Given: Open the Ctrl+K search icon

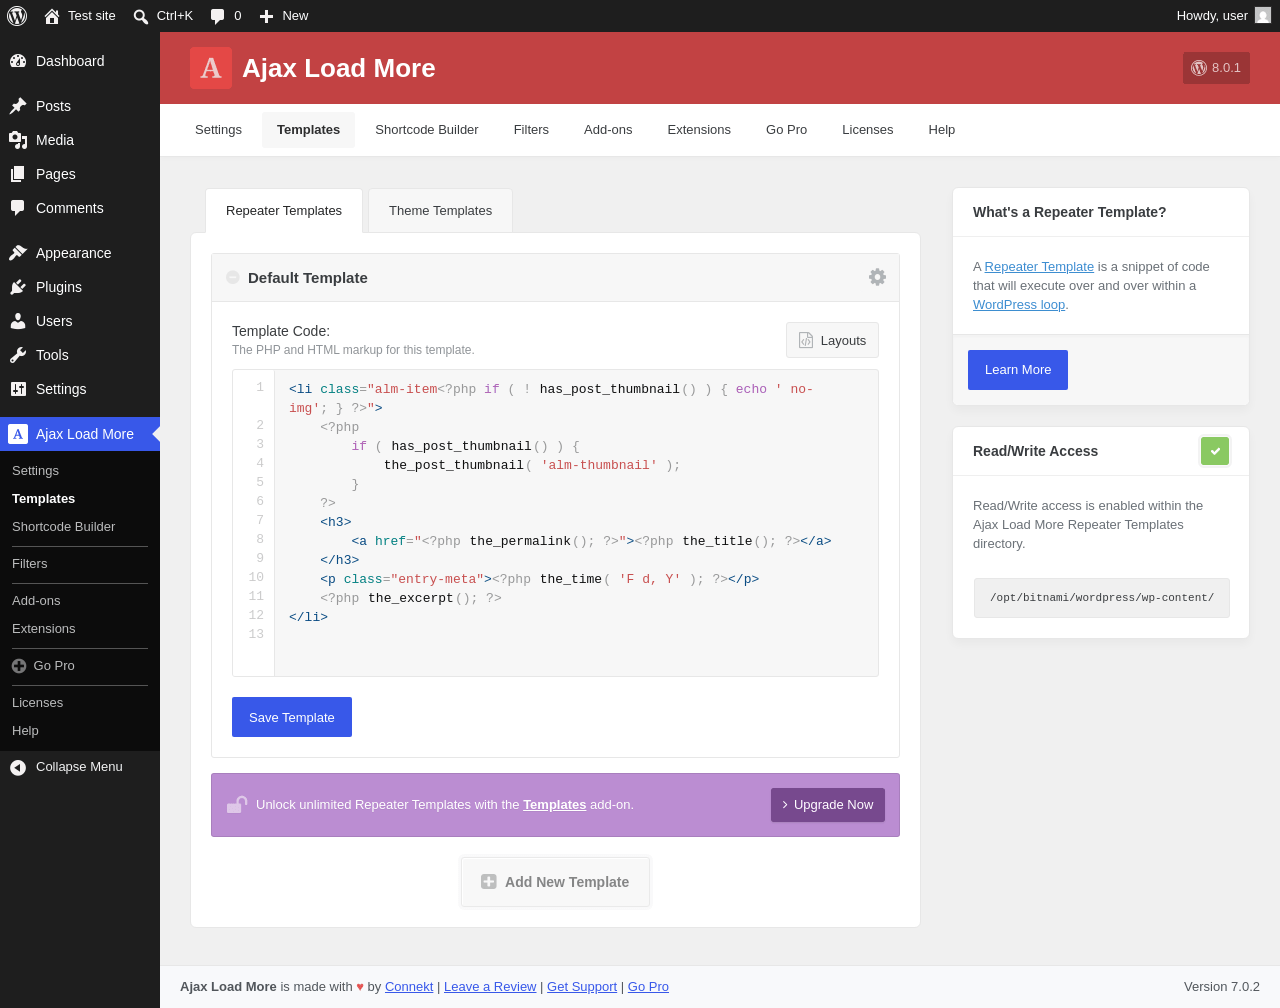Looking at the screenshot, I should [141, 16].
